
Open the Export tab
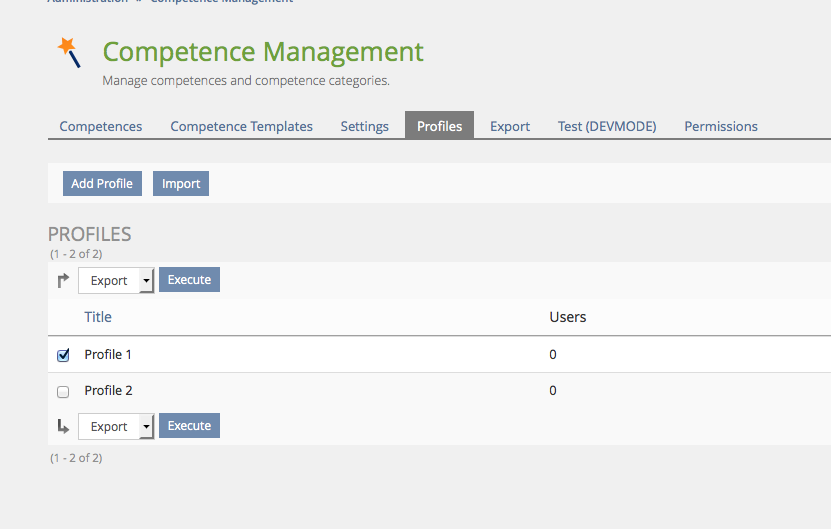click(x=510, y=126)
